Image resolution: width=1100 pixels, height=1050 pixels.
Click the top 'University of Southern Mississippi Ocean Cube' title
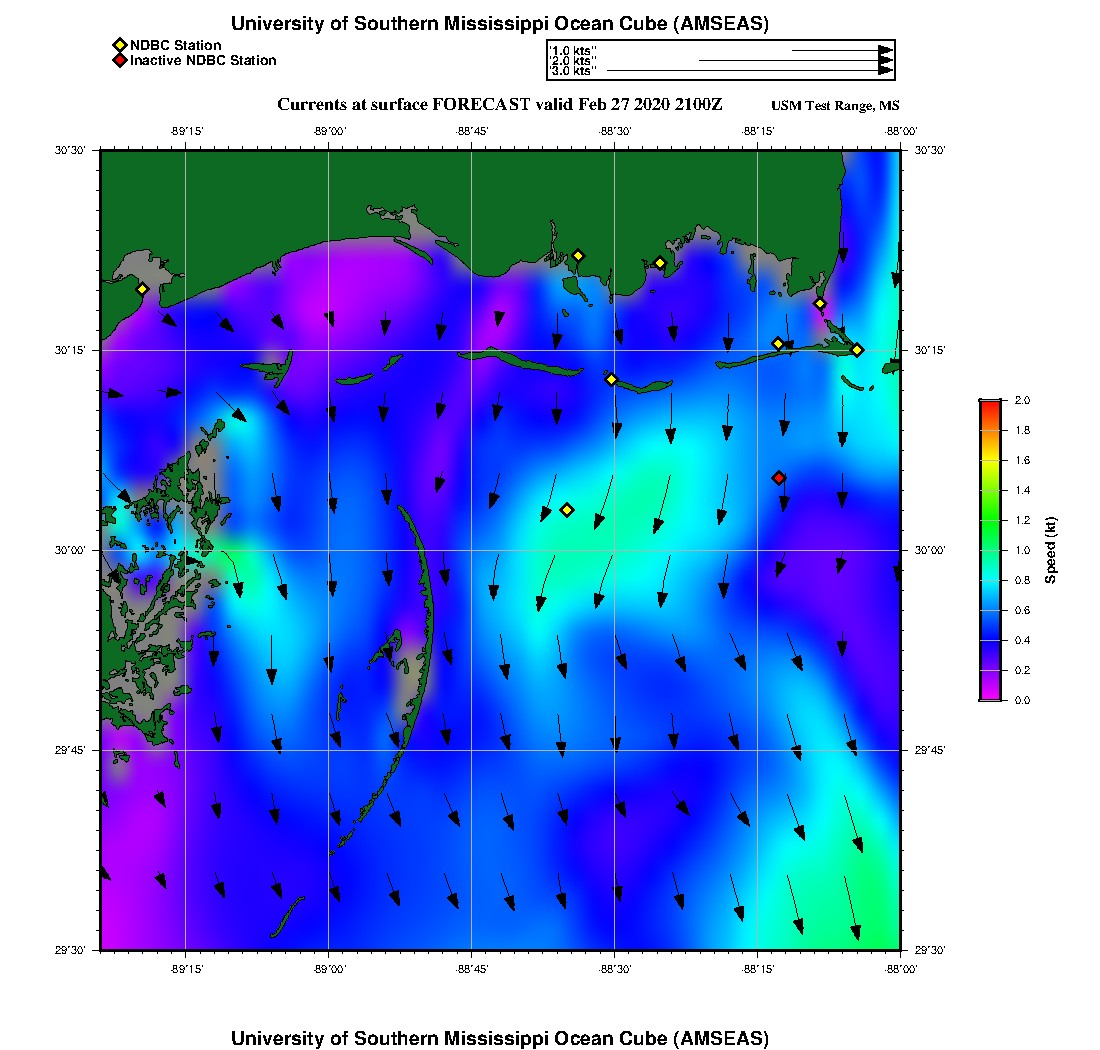click(499, 24)
